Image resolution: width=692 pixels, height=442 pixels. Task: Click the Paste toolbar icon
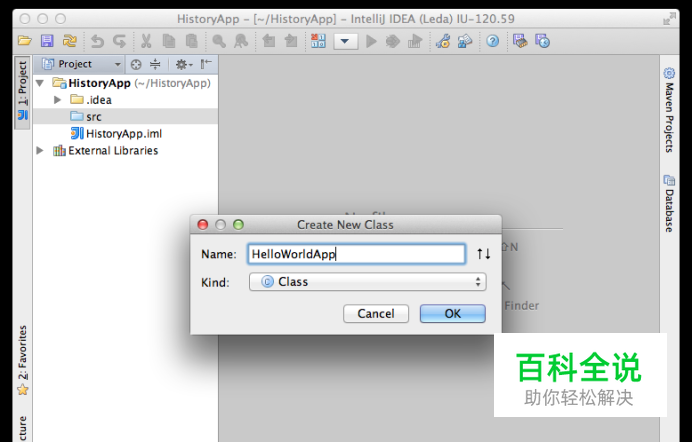(192, 41)
